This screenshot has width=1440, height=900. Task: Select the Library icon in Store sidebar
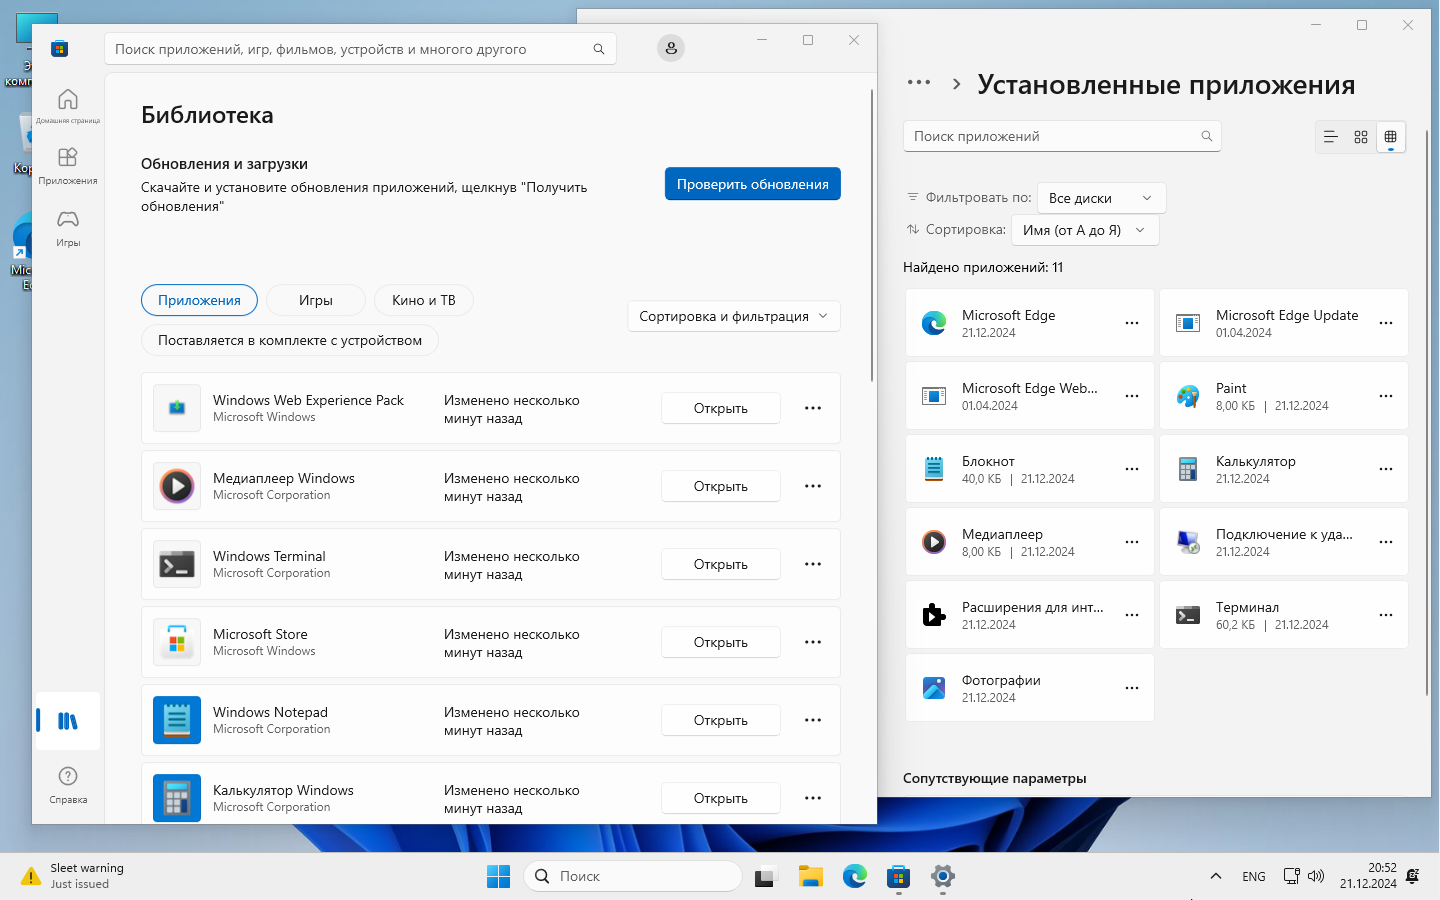(67, 721)
